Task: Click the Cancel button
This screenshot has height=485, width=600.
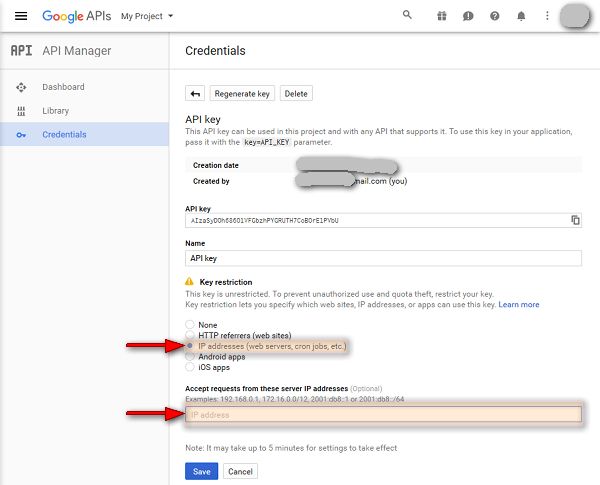Action: pos(240,471)
